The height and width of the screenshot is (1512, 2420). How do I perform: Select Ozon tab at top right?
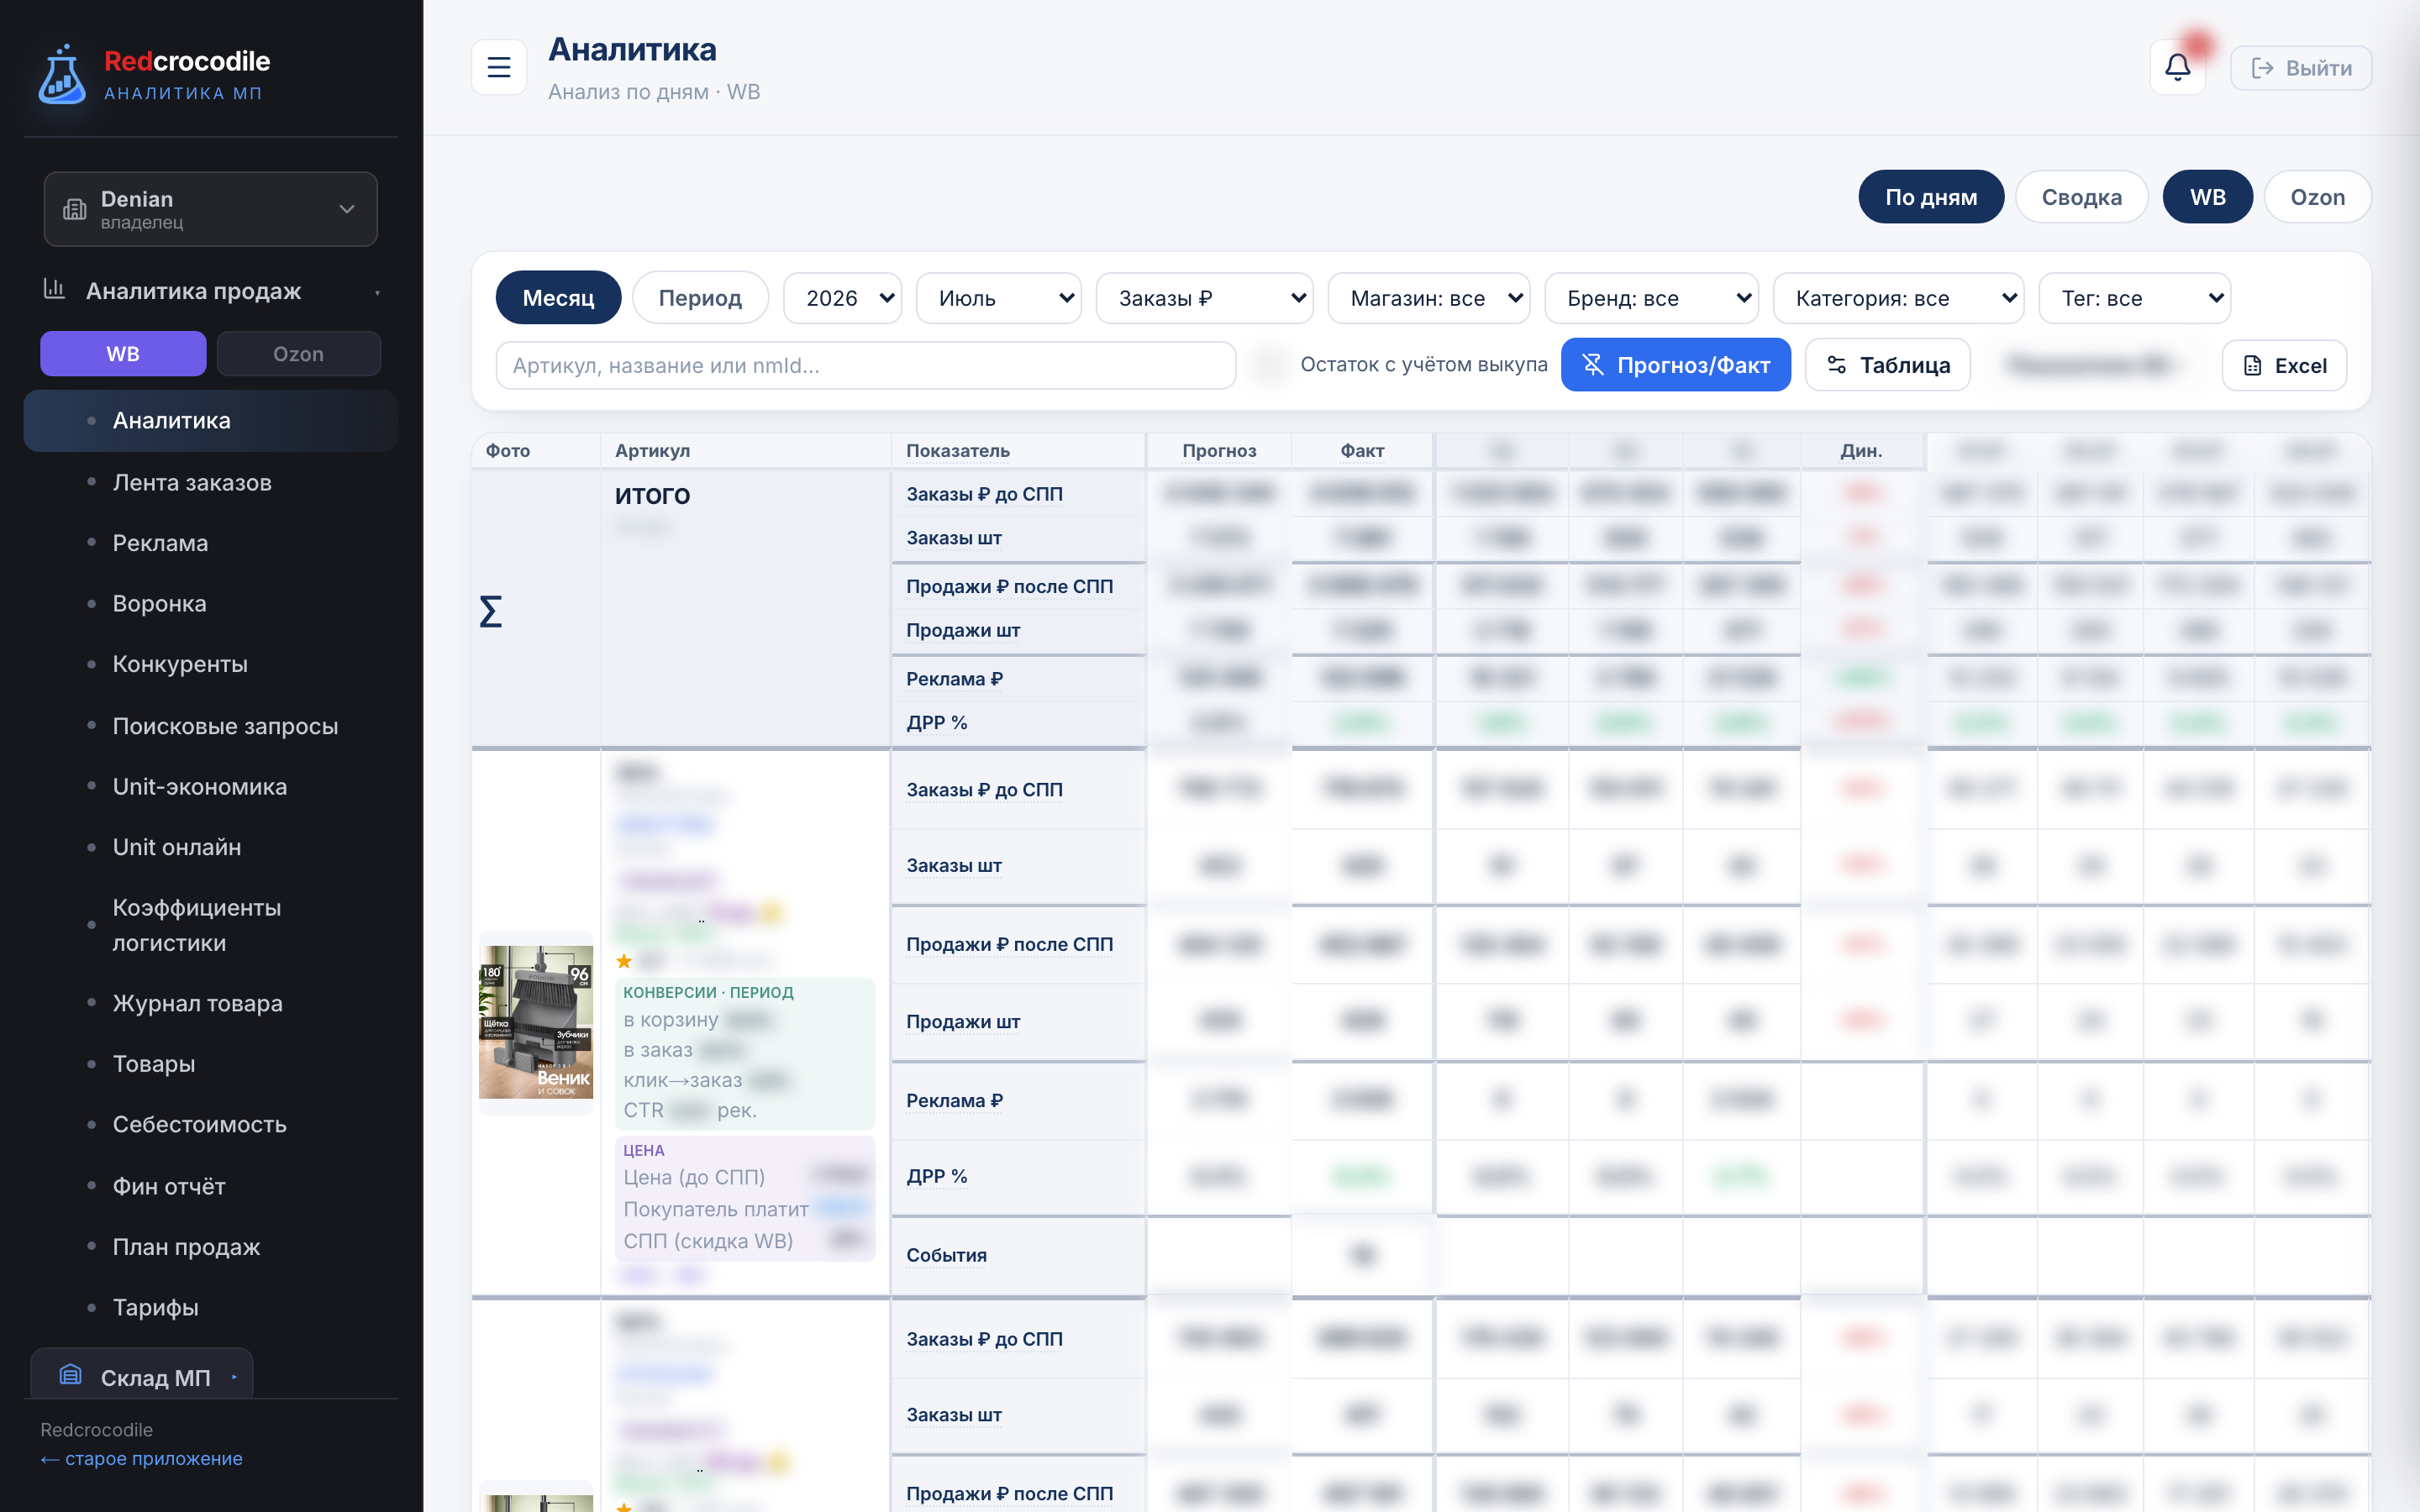coord(2317,197)
